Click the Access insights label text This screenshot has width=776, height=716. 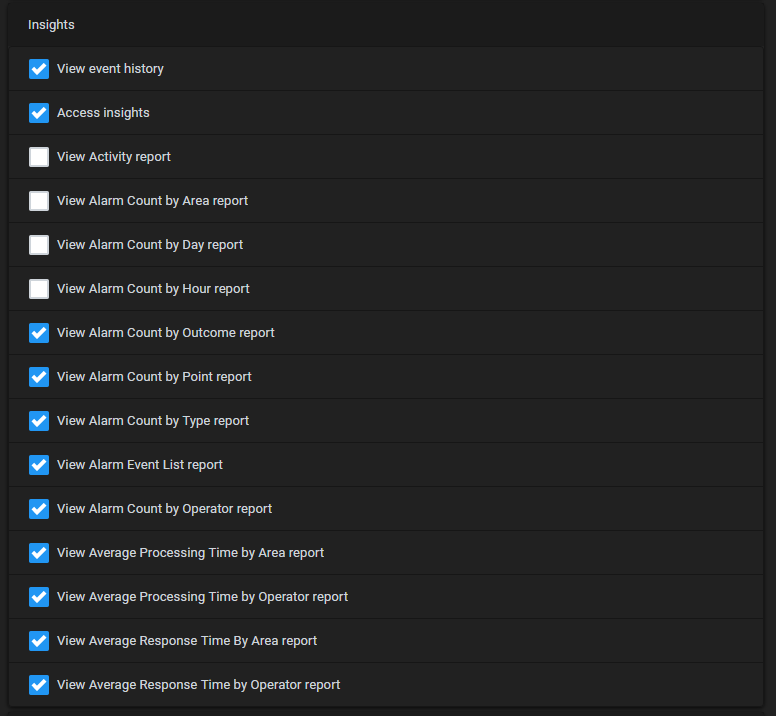pos(103,113)
